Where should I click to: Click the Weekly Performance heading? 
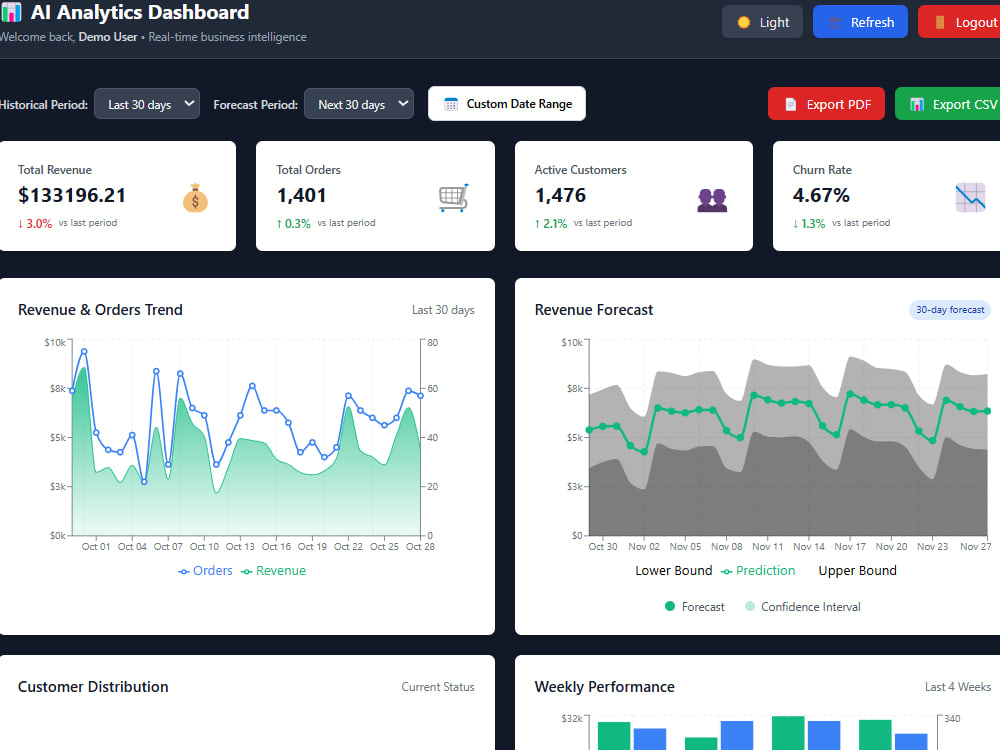pyautogui.click(x=605, y=687)
